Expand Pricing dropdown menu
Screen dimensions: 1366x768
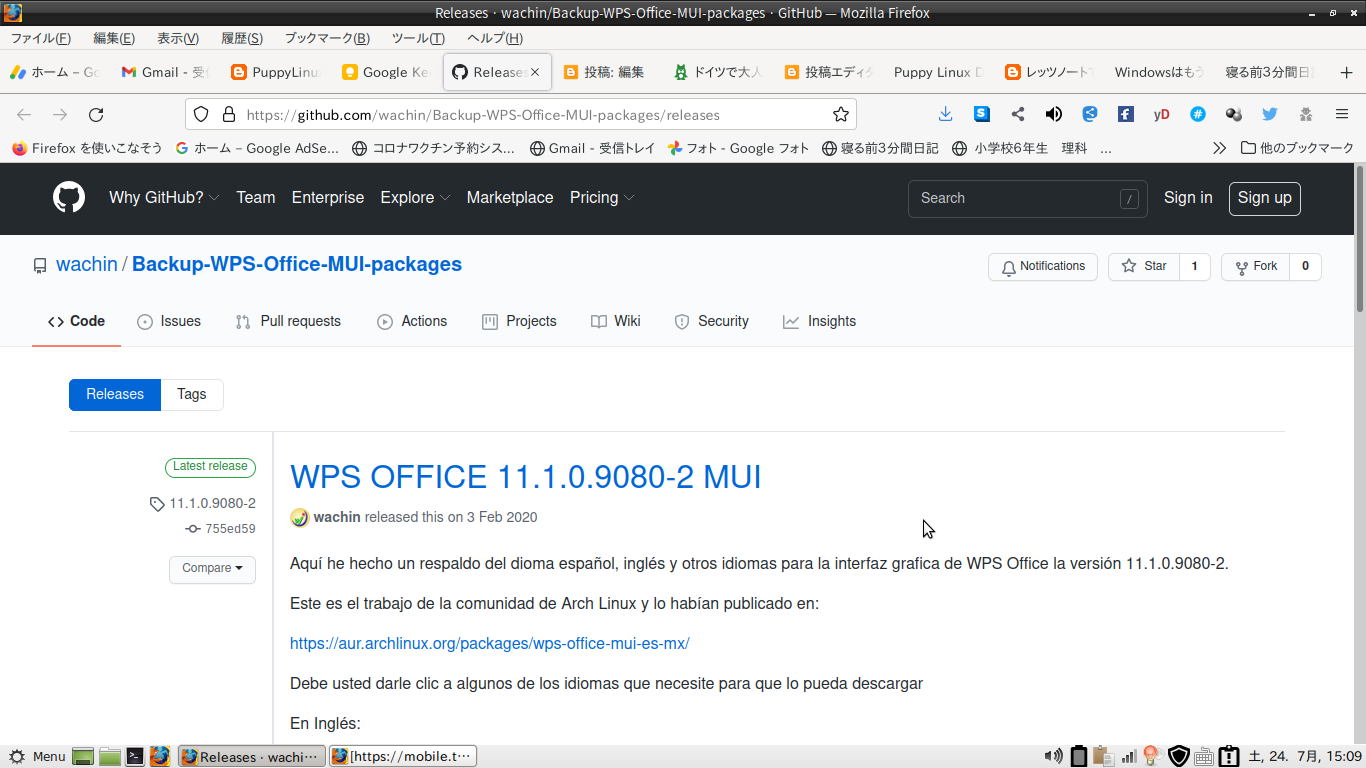[x=602, y=198]
